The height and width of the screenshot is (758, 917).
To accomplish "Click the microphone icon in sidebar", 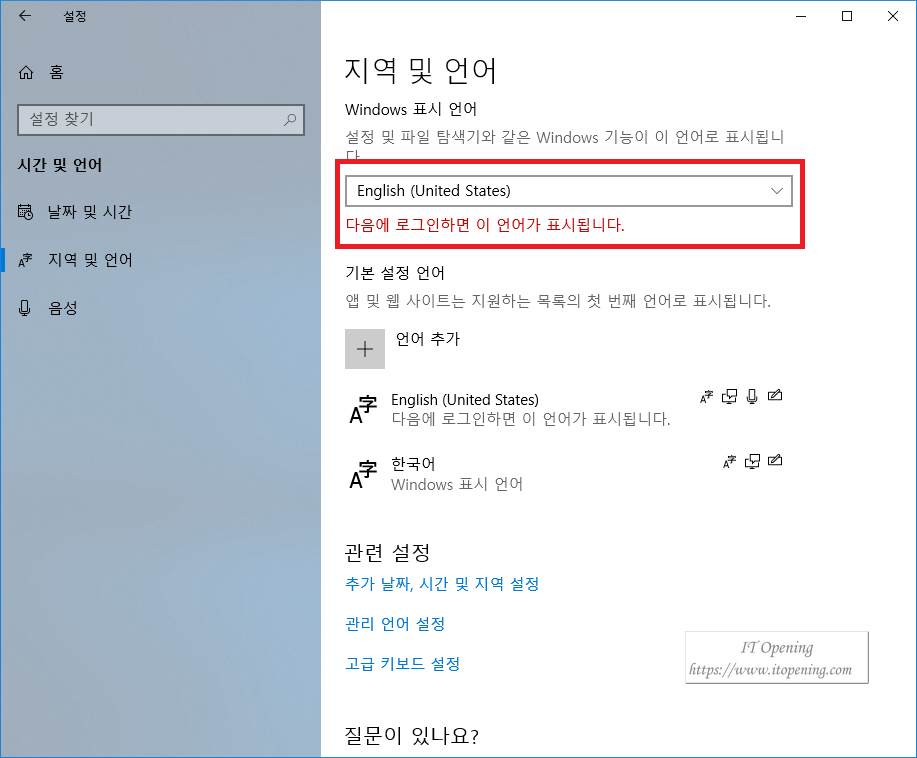I will (25, 308).
